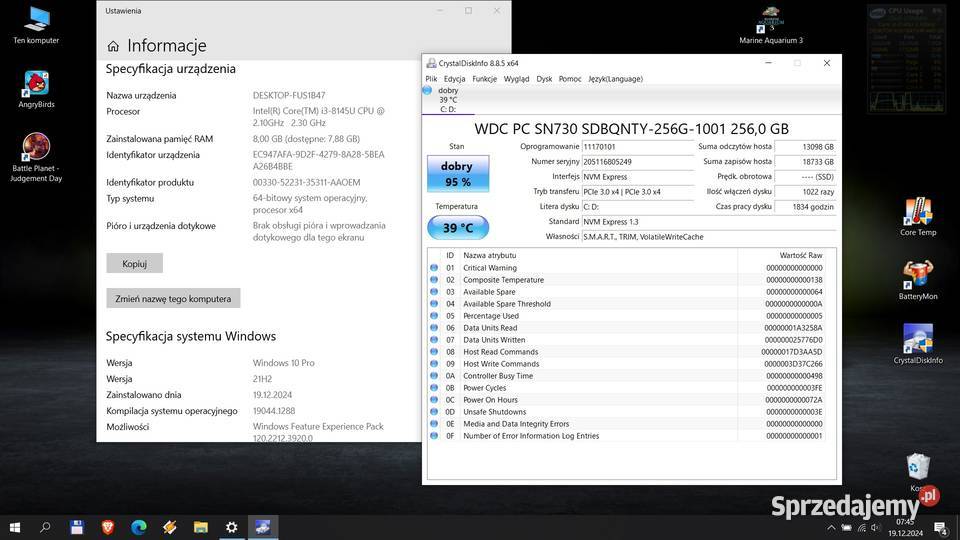Image resolution: width=960 pixels, height=540 pixels.
Task: Click the Tryb transferu PCIe 3.0 x4 field
Action: (x=637, y=192)
